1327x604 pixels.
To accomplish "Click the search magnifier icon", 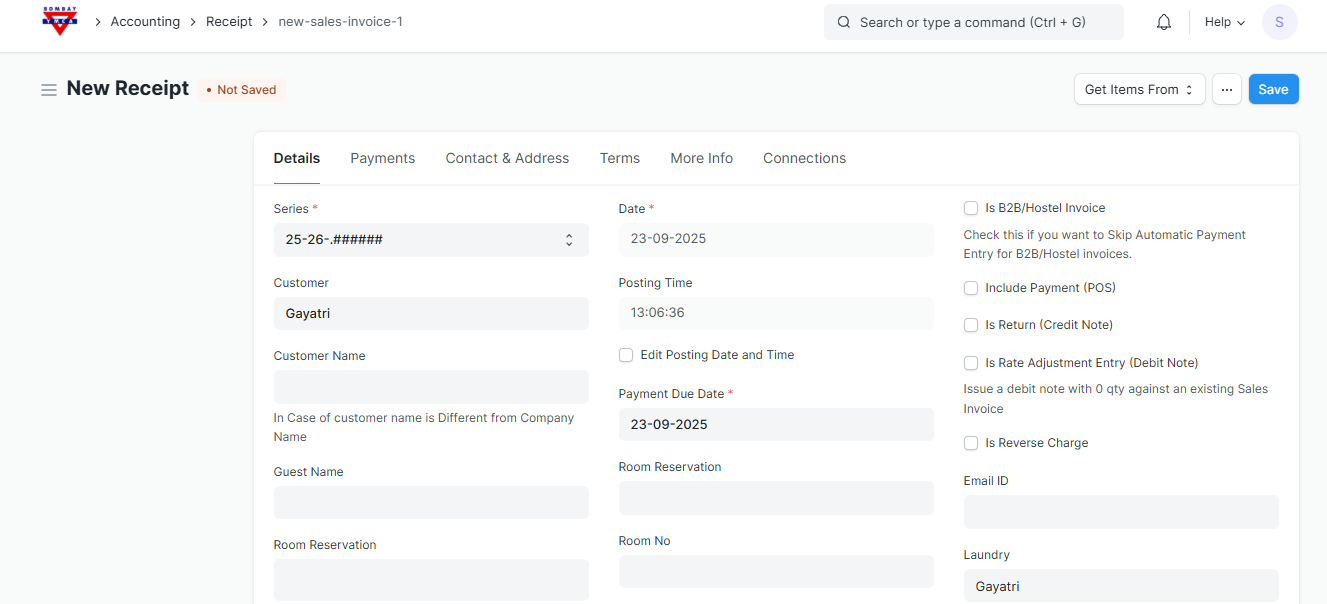I will pos(844,22).
